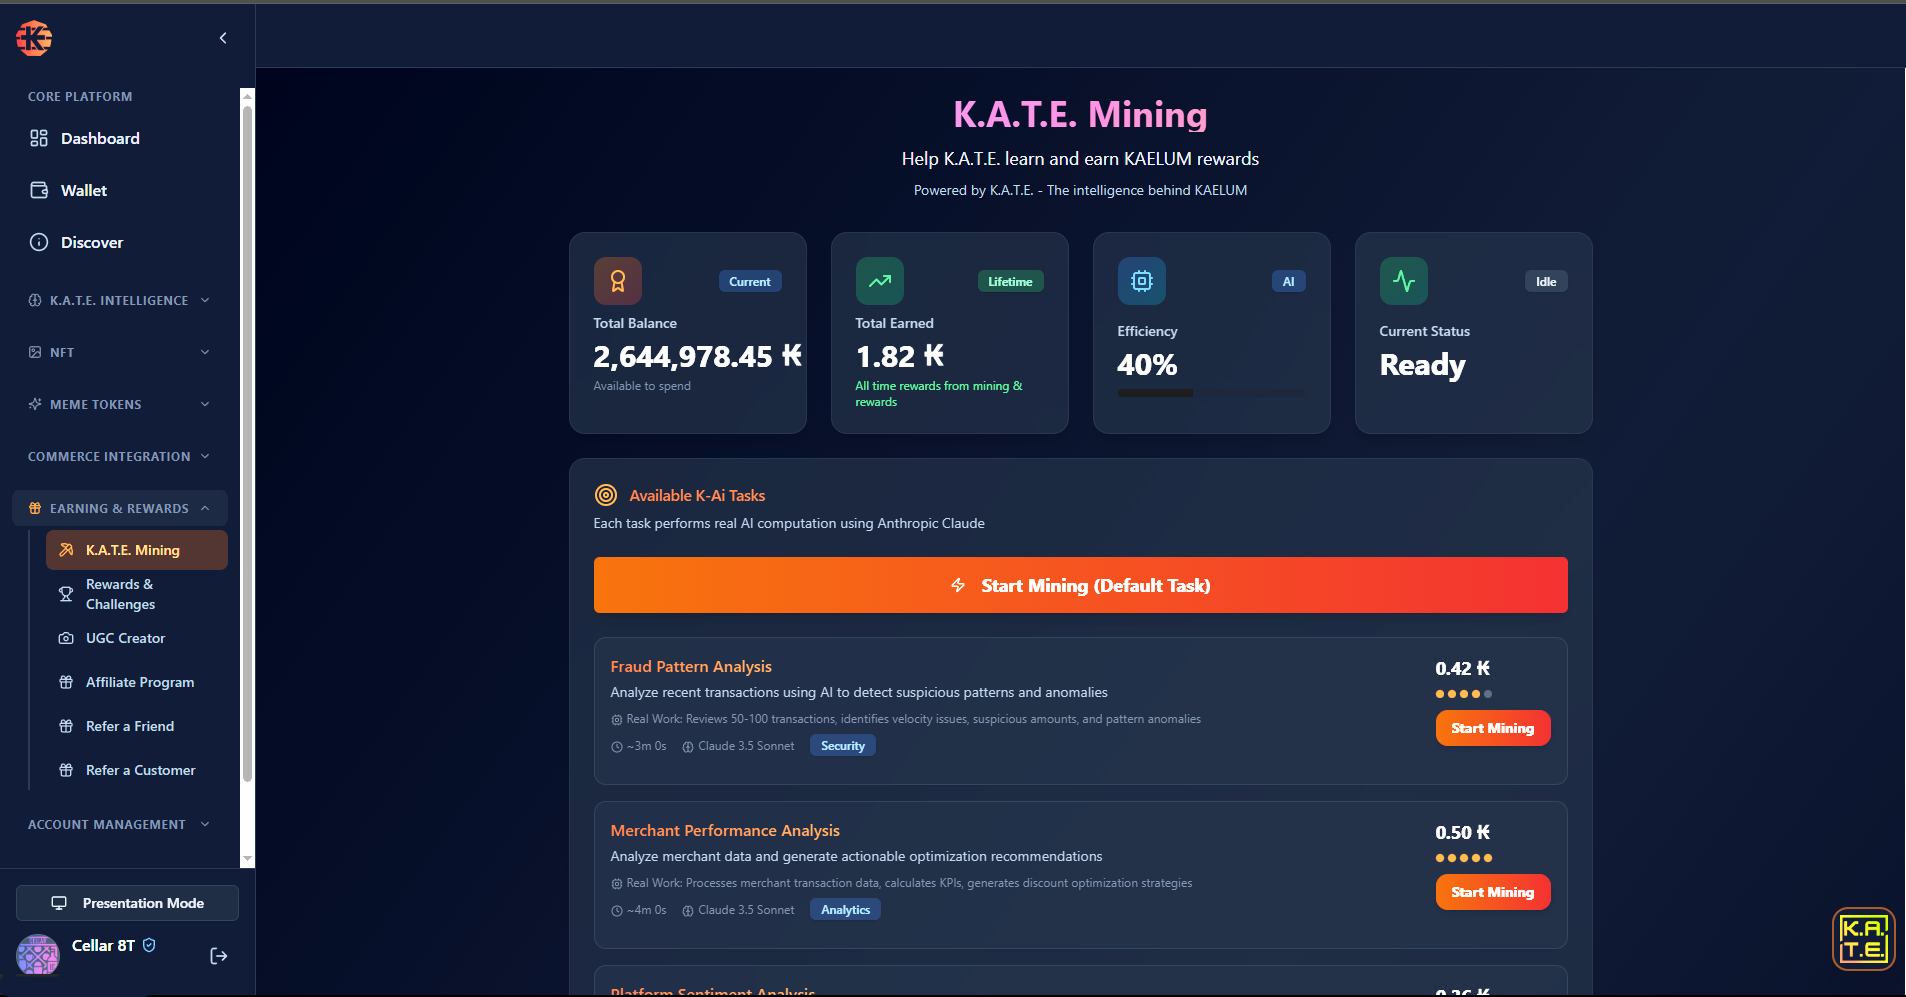Click the AI badge on Efficiency card

tap(1288, 282)
